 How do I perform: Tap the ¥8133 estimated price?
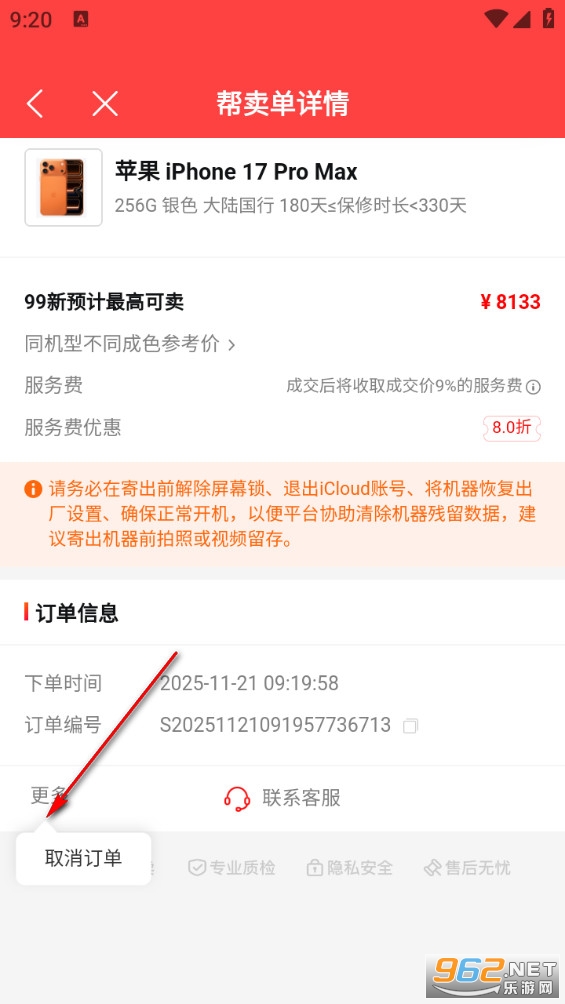pyautogui.click(x=511, y=302)
